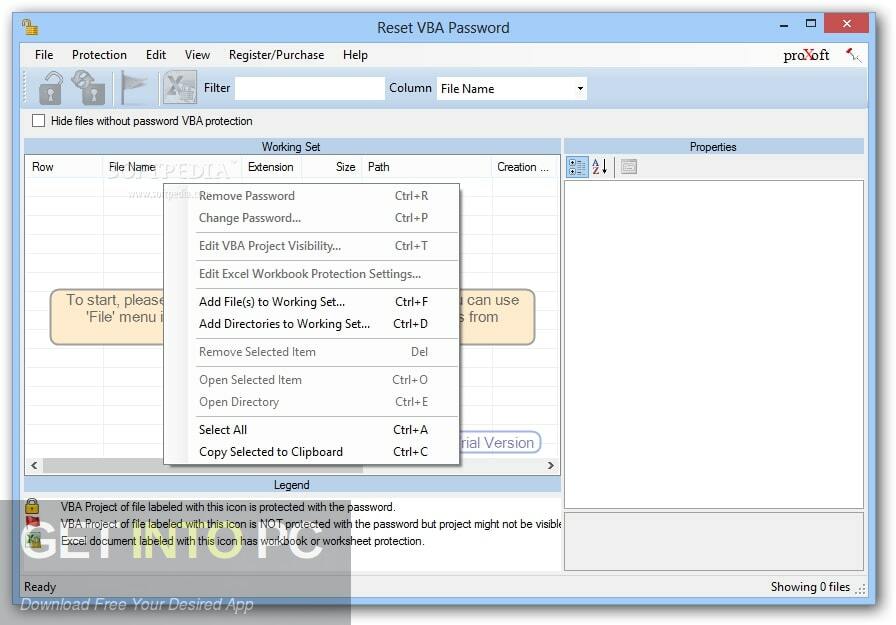Toggle Hide files without password VBA protection
This screenshot has width=896, height=625.
[x=38, y=121]
